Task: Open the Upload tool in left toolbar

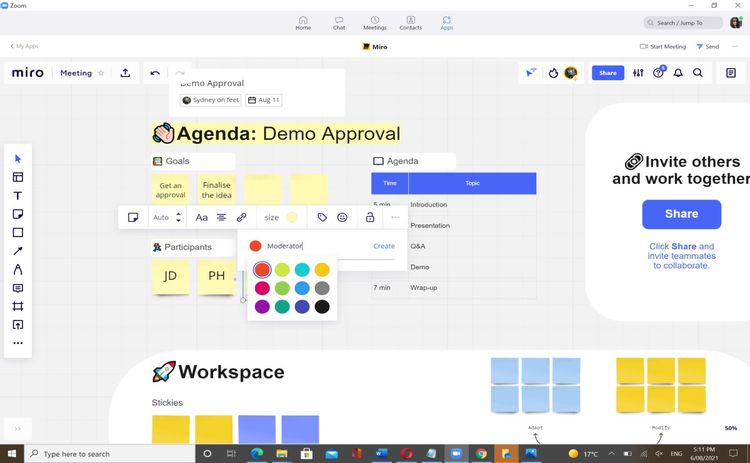Action: point(18,325)
